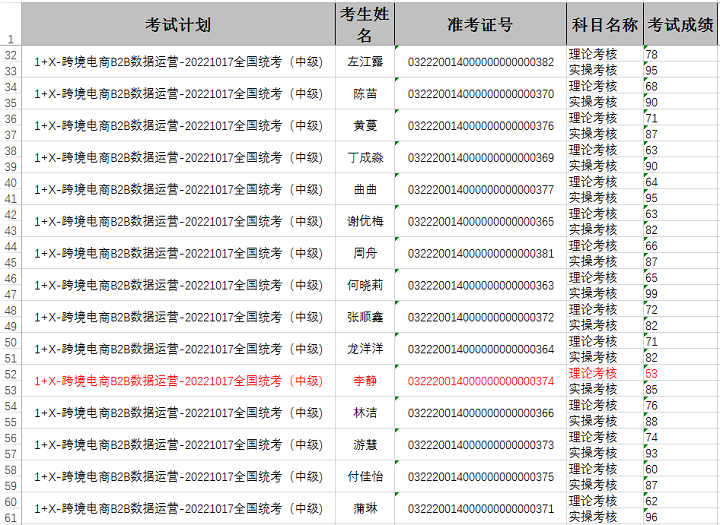Click the name cell 付佳怡
The height and width of the screenshot is (525, 720).
tap(365, 477)
